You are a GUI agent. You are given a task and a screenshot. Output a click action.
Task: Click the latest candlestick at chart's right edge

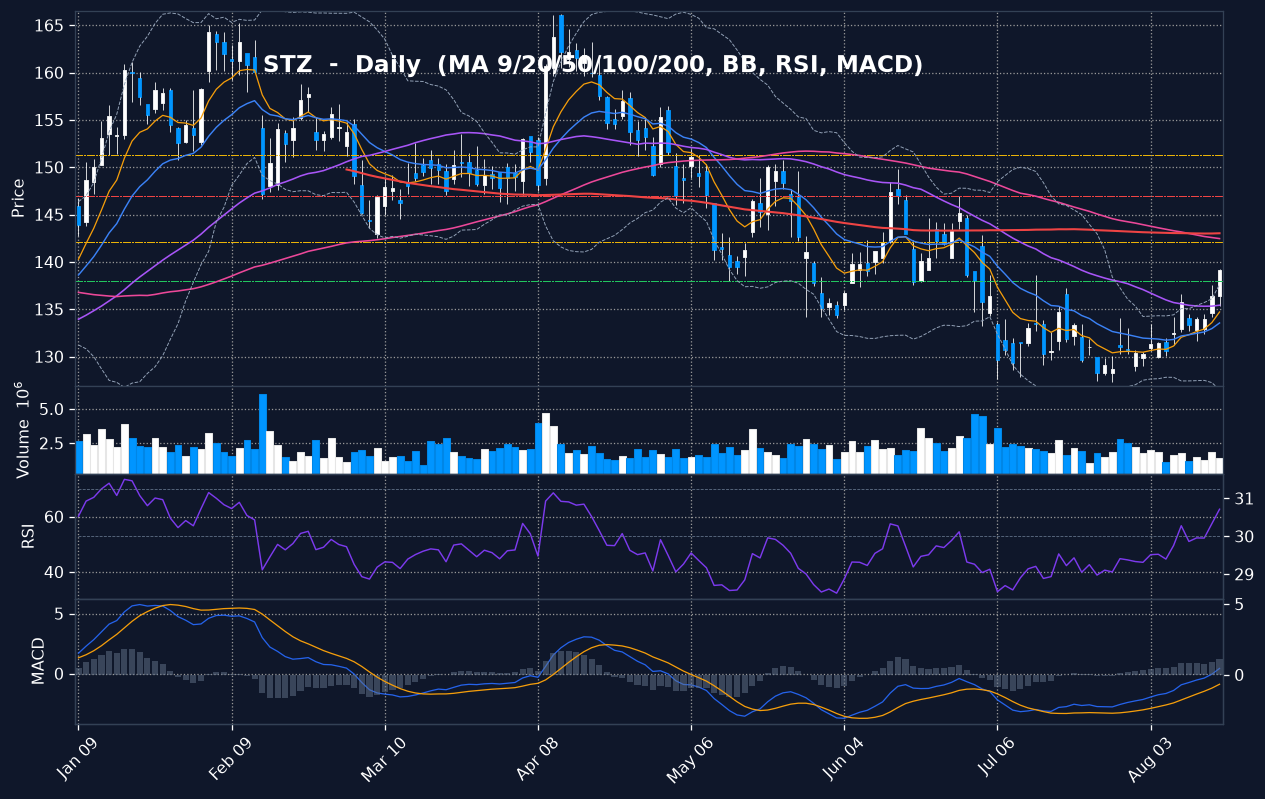pos(1220,283)
